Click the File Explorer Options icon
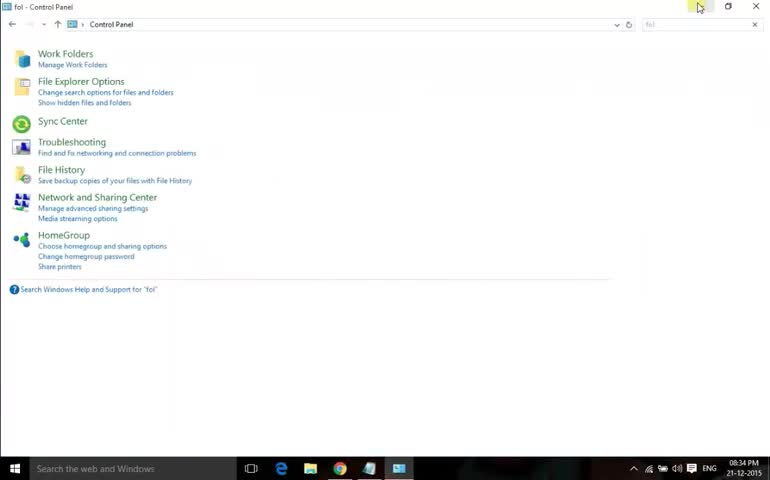The width and height of the screenshot is (770, 480). (x=22, y=87)
